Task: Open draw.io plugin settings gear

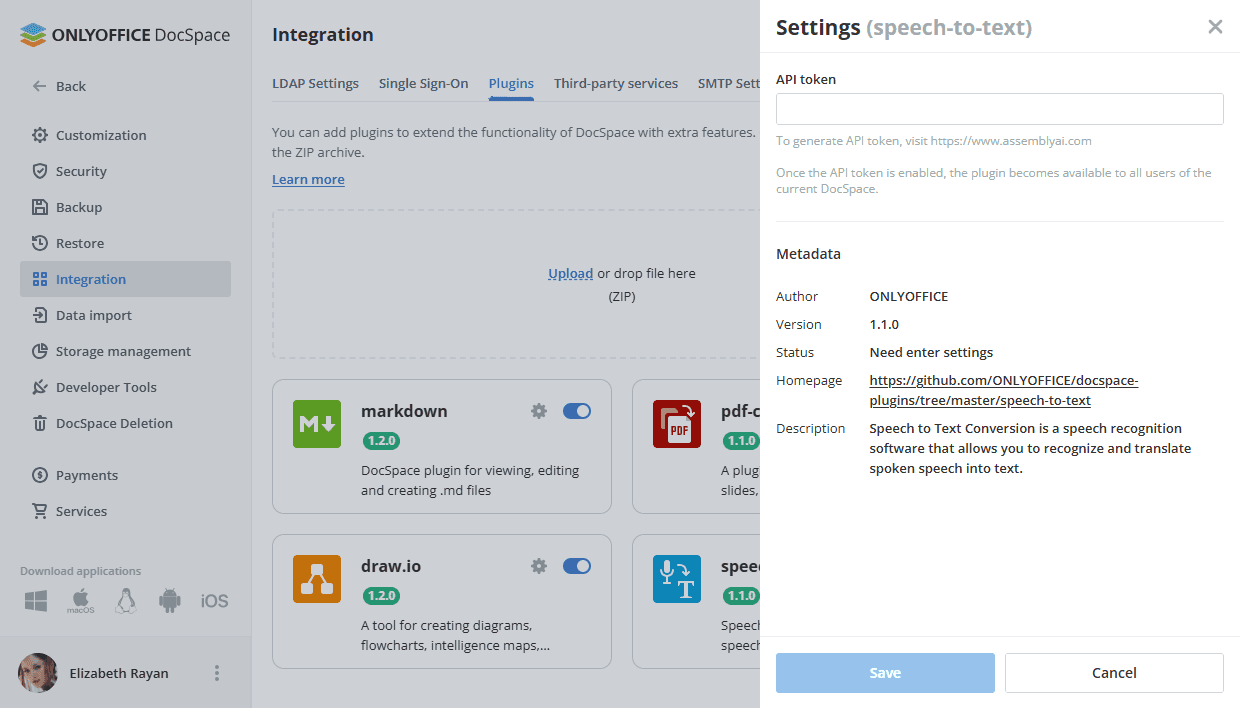Action: point(539,567)
